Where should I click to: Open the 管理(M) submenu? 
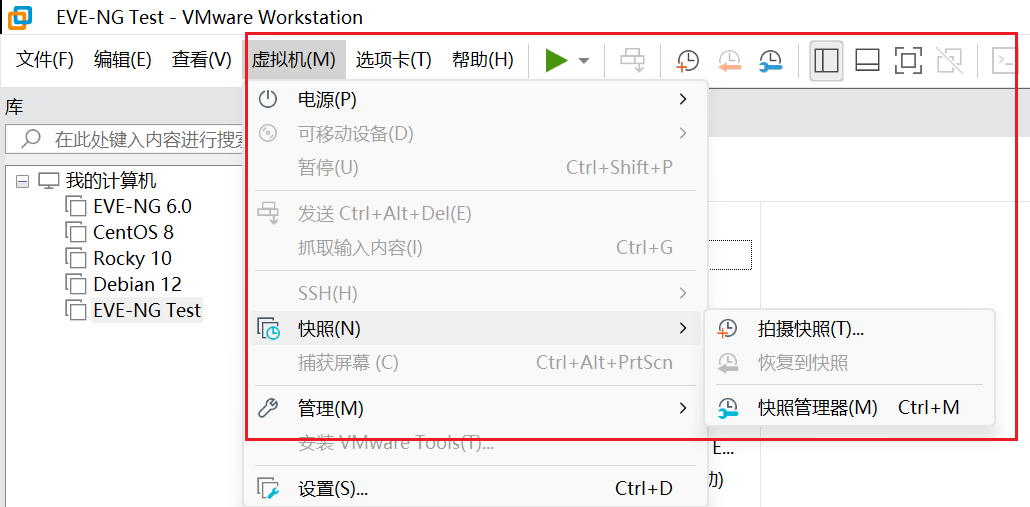point(475,408)
